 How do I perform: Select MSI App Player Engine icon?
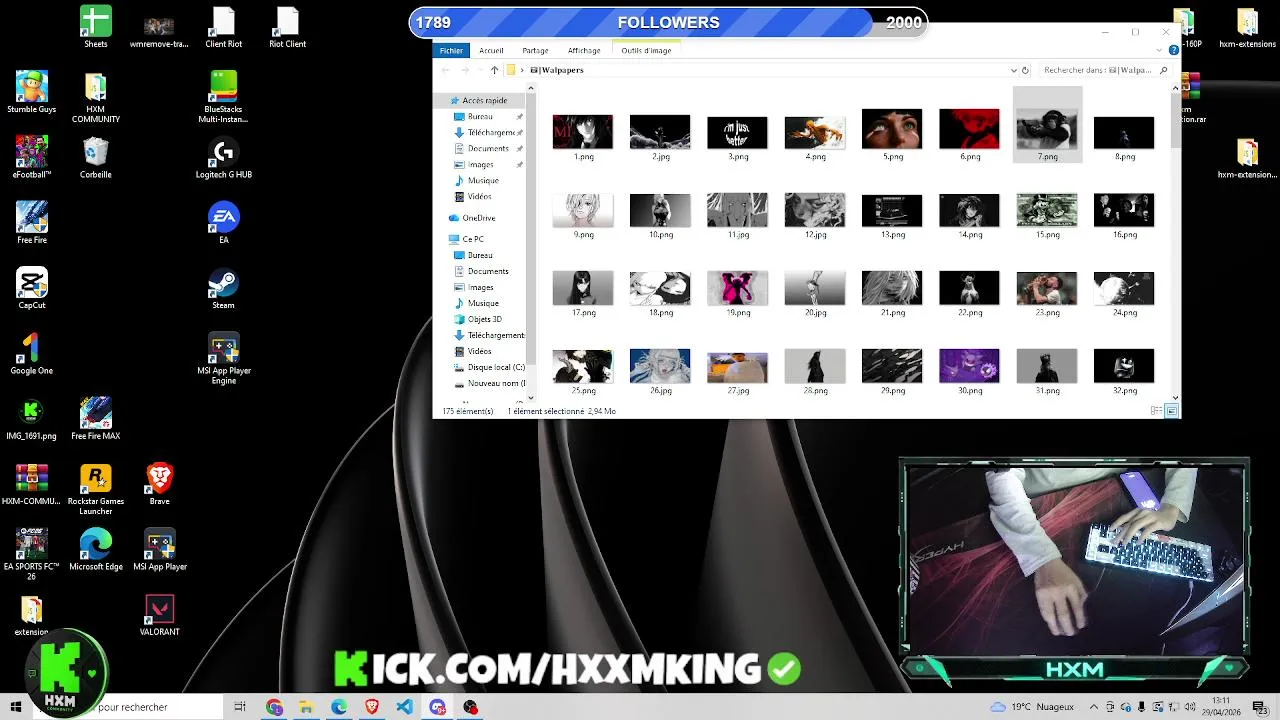[223, 358]
